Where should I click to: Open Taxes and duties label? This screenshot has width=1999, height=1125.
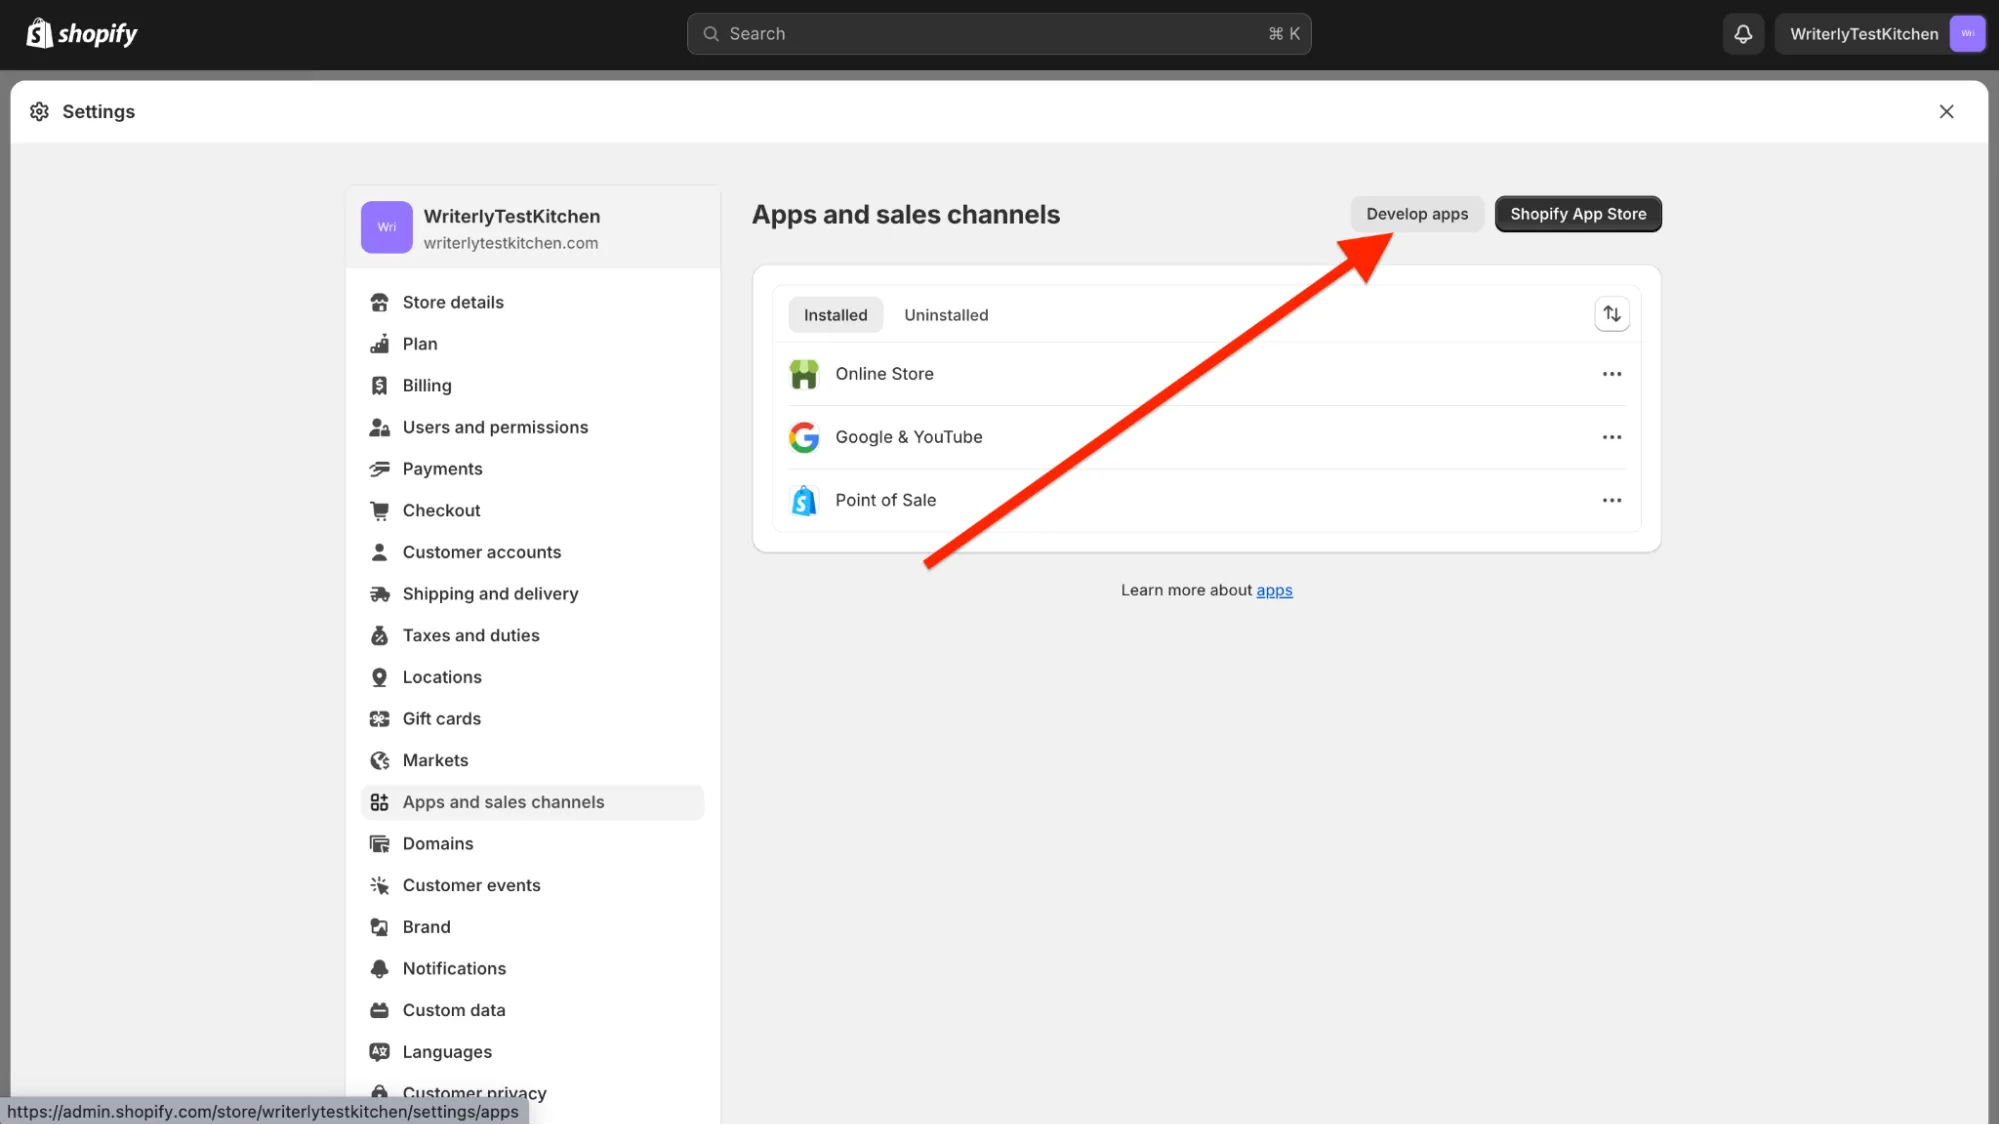(x=471, y=636)
